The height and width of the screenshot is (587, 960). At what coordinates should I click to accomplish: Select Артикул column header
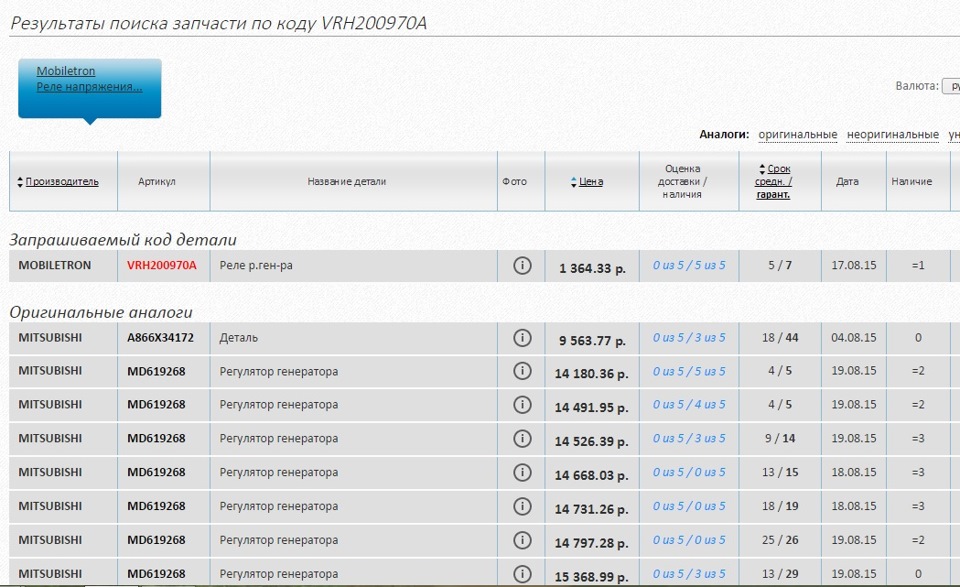[157, 182]
